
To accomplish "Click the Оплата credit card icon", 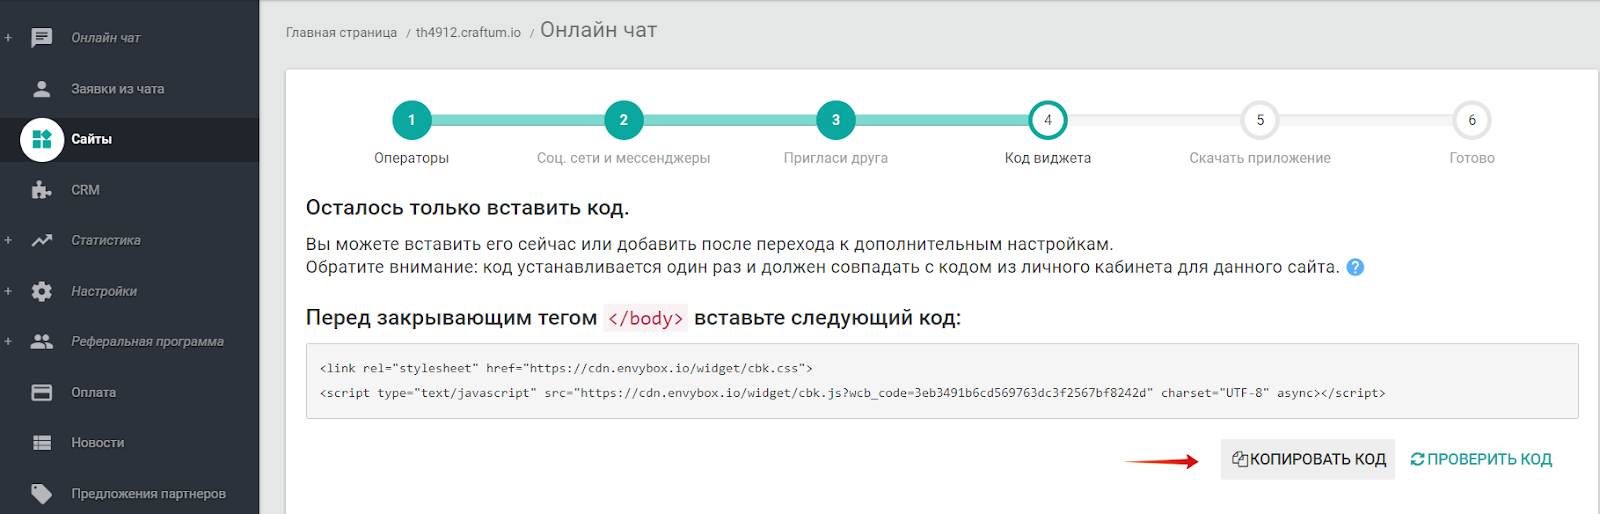I will coord(42,393).
